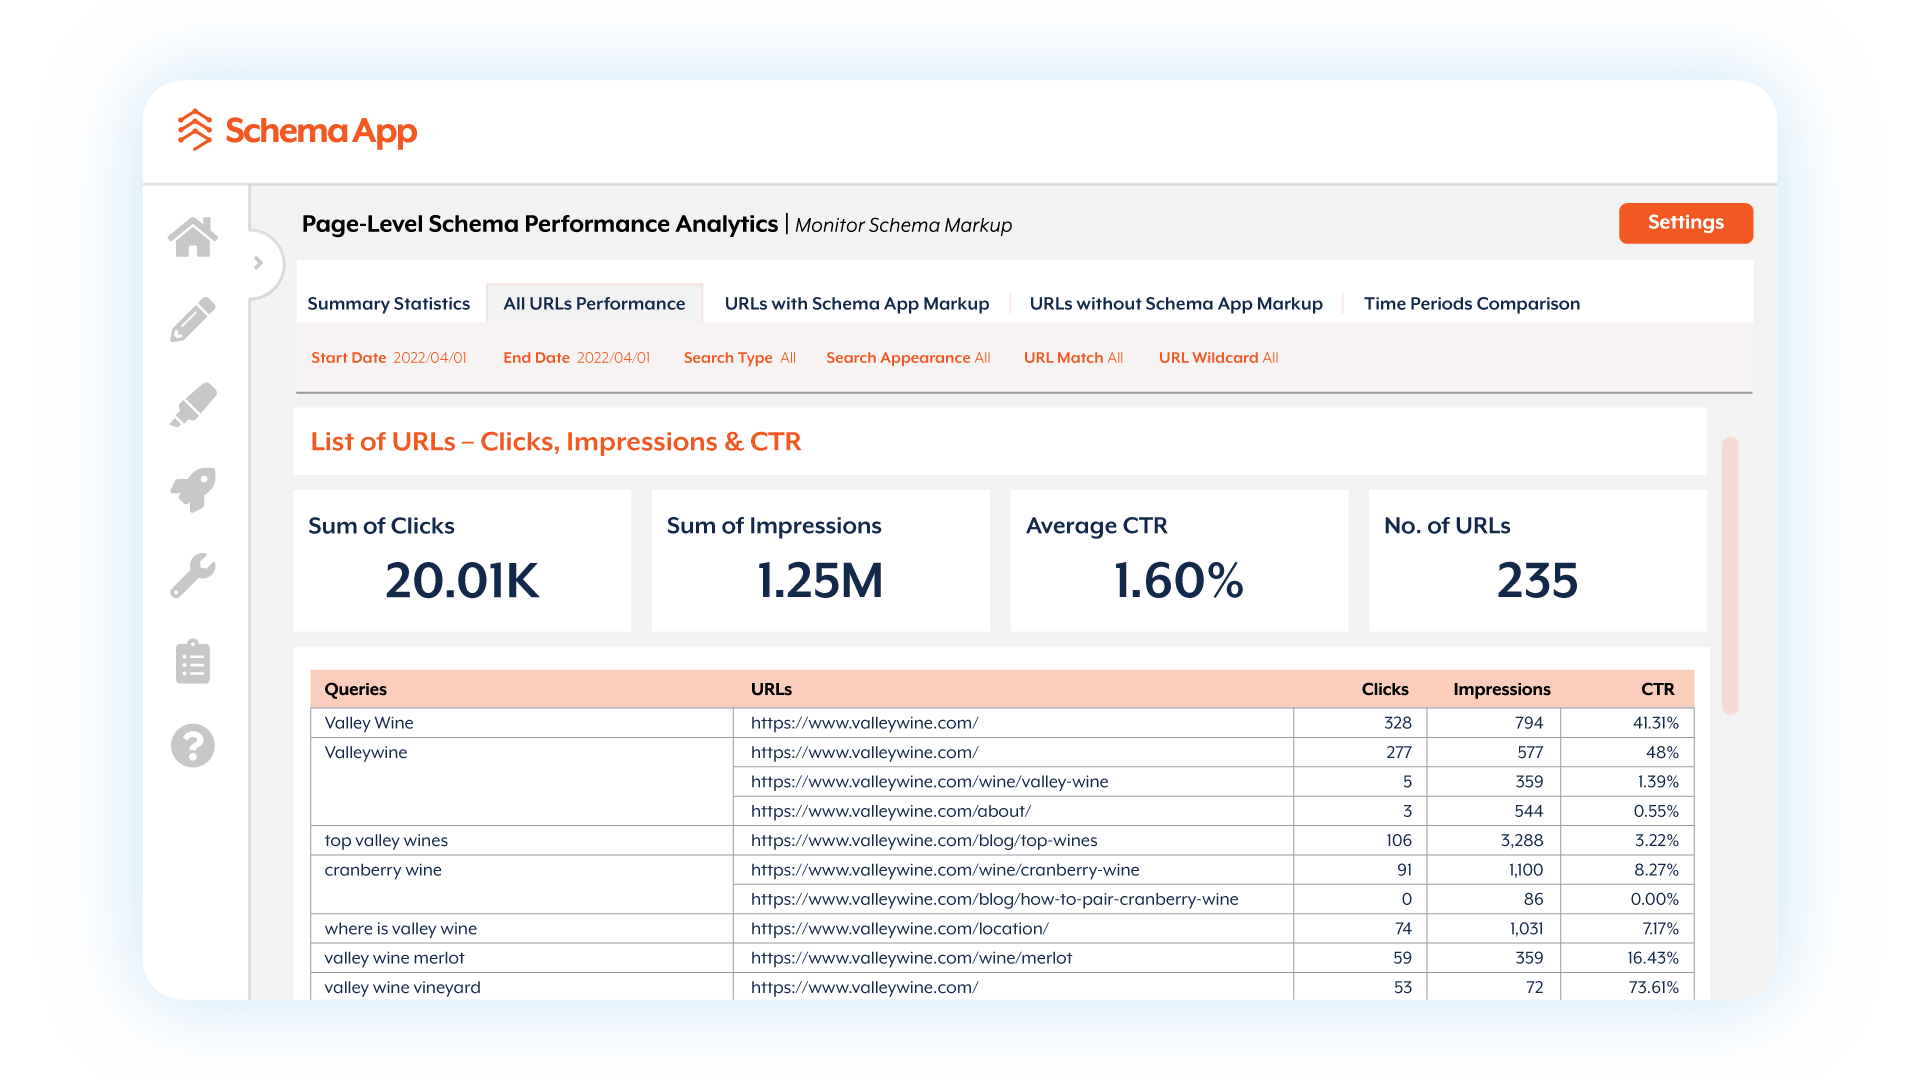Open the Search Type filter dropdown
The image size is (1920, 1080).
coord(739,357)
